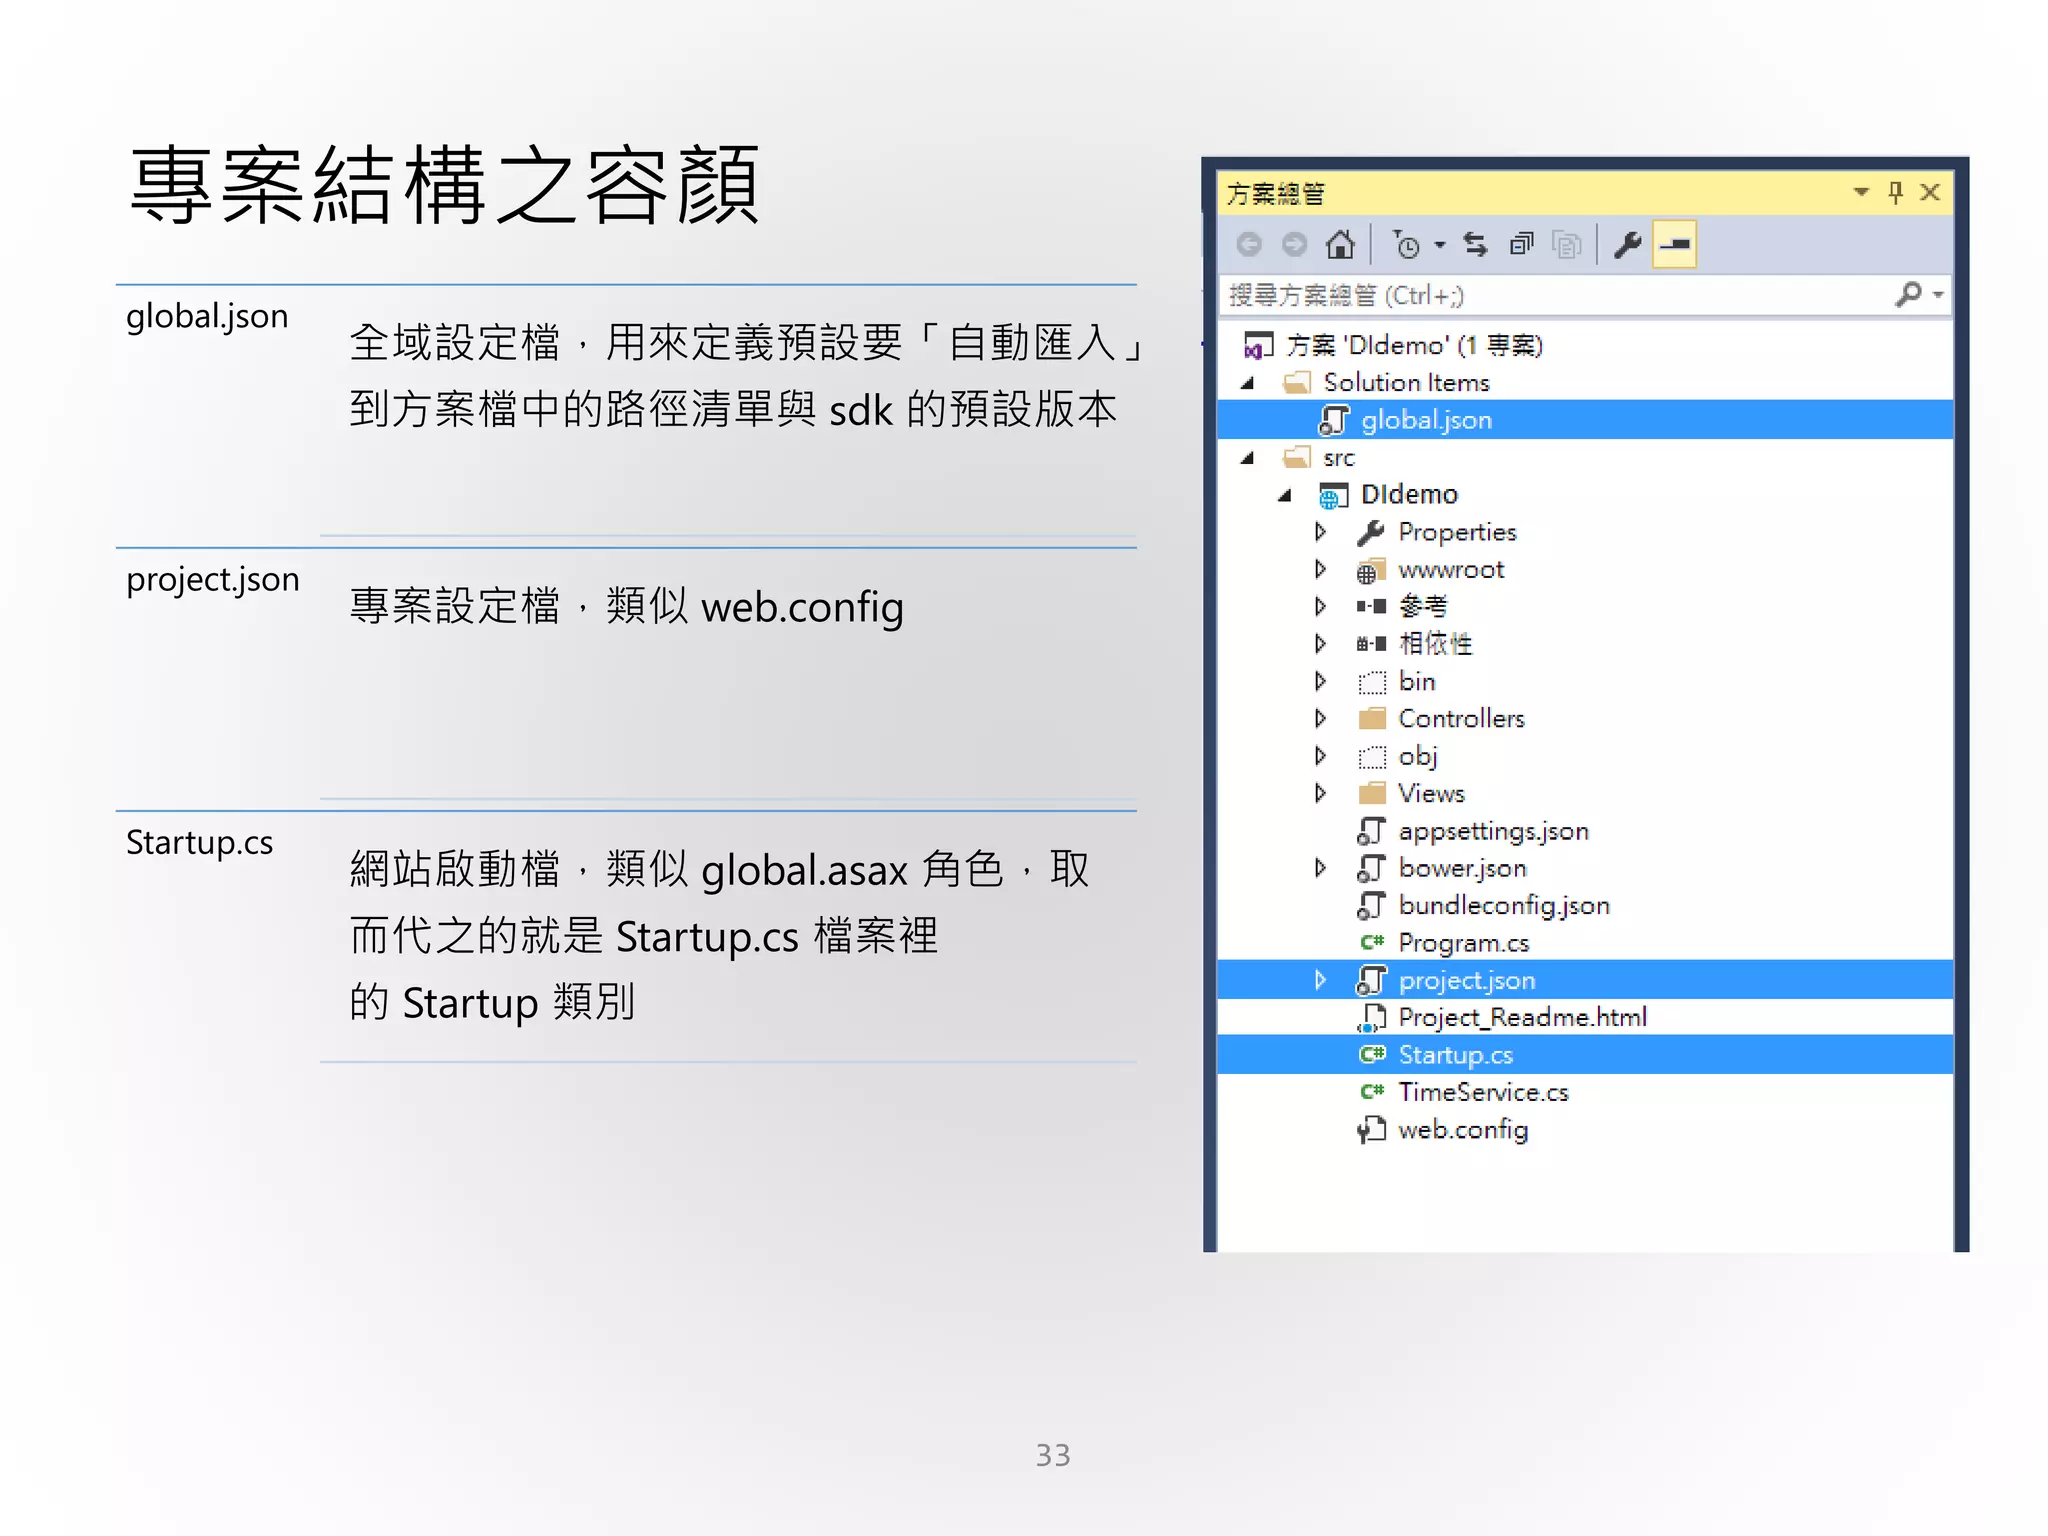Click the back arrow navigation icon
The height and width of the screenshot is (1536, 2048).
tap(1249, 244)
